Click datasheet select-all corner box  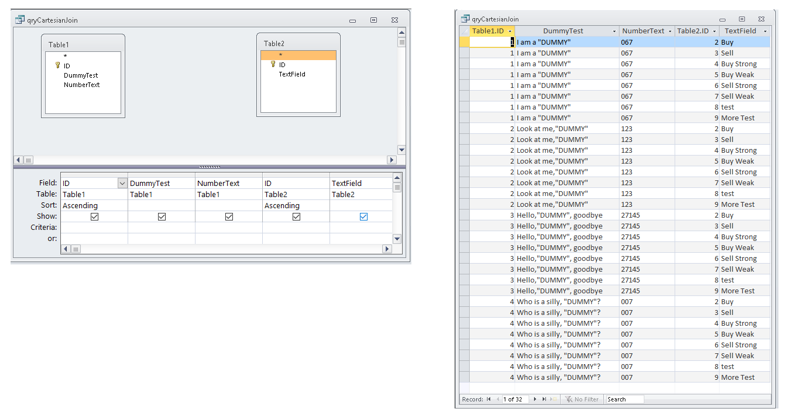[x=465, y=31]
